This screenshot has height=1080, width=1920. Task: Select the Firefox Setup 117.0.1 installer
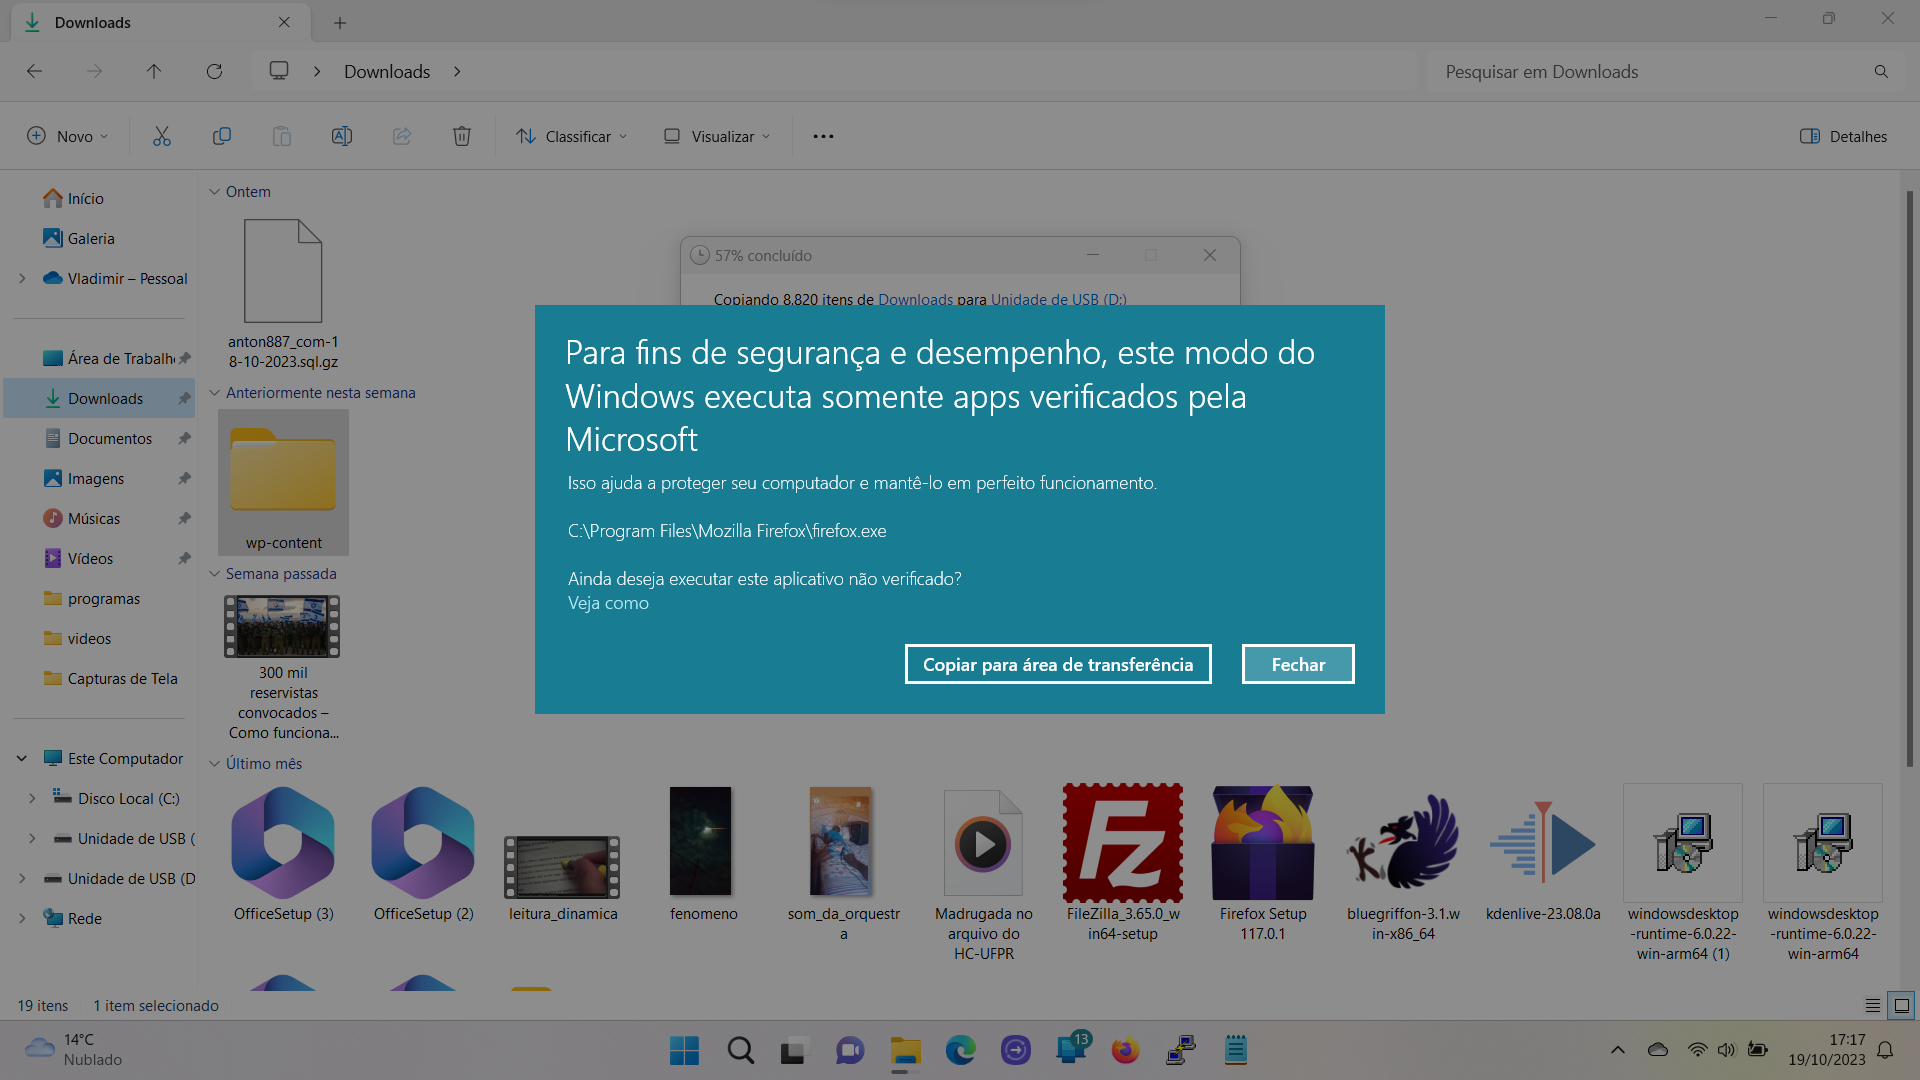[1263, 864]
